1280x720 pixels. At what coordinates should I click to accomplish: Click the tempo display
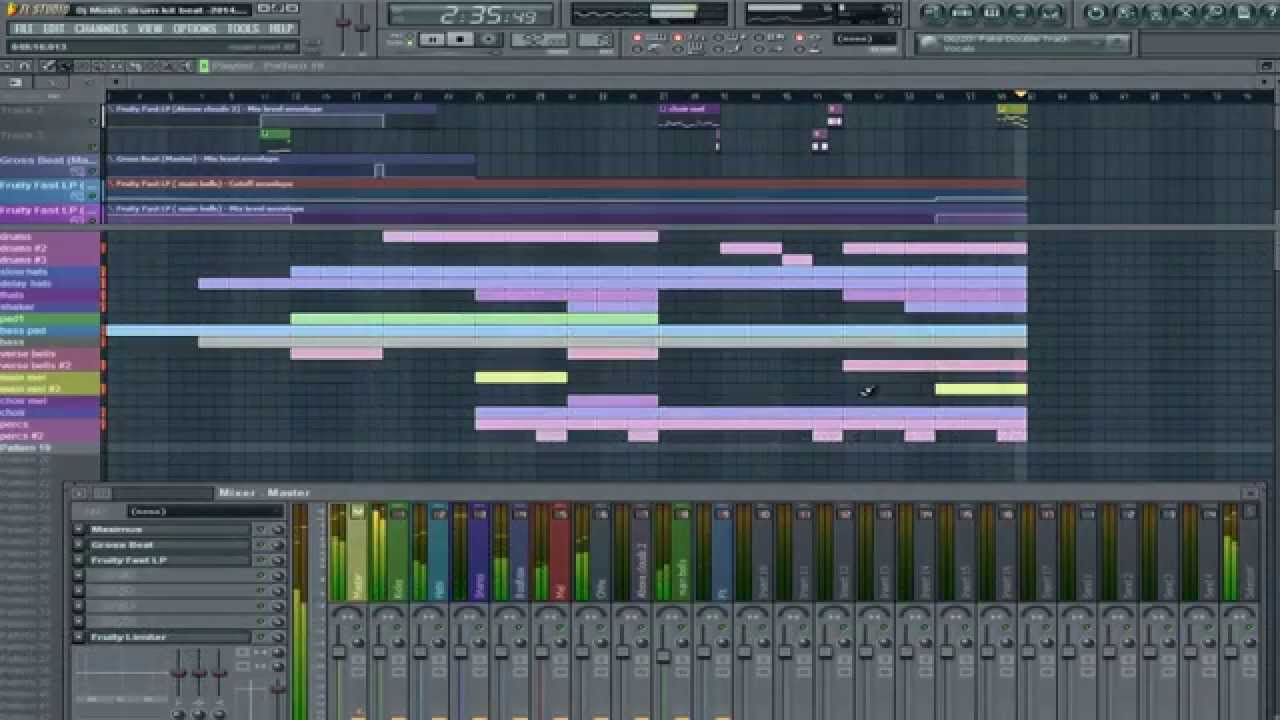pyautogui.click(x=539, y=40)
